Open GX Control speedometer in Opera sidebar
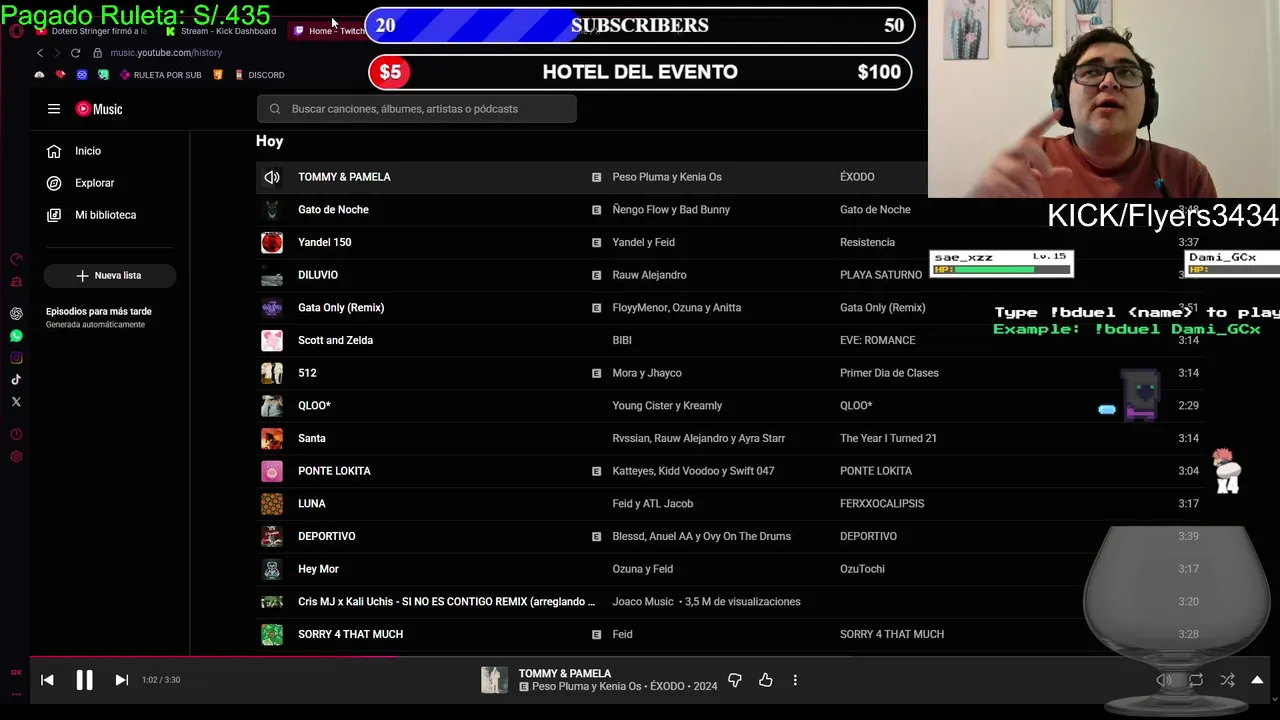This screenshot has height=720, width=1280. [16, 260]
